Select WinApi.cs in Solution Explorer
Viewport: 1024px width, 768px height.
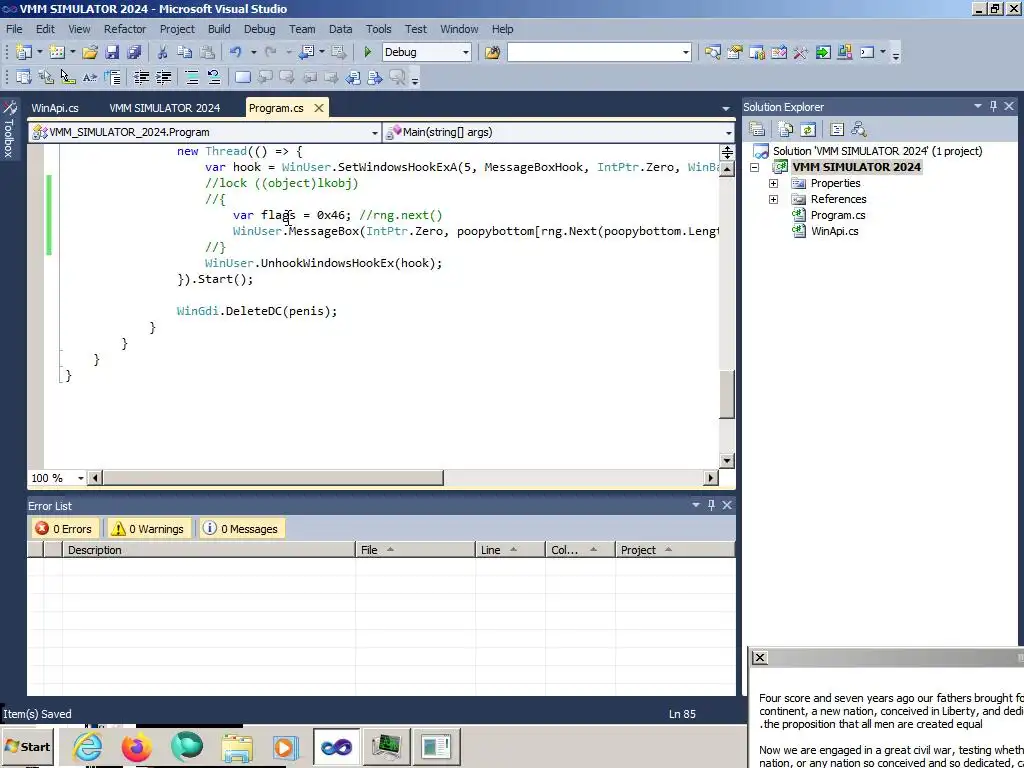coord(834,231)
